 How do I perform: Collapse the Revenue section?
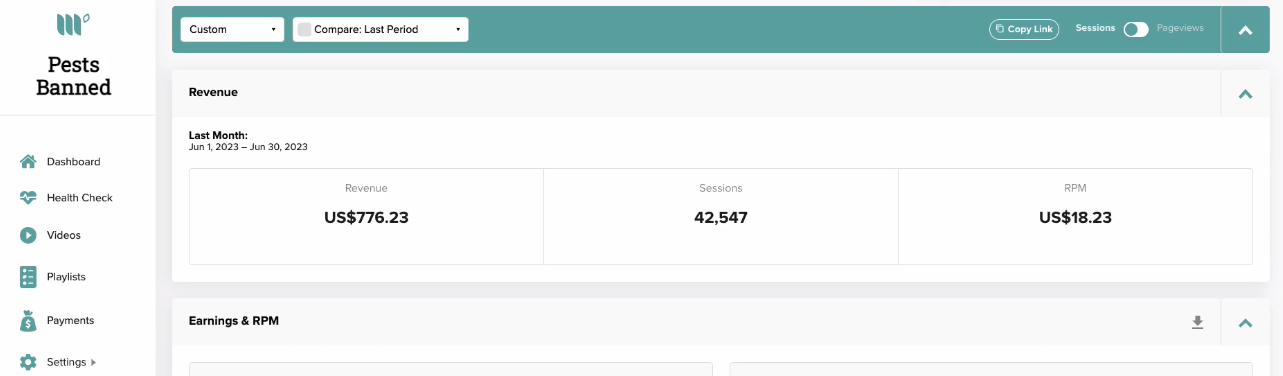point(1245,93)
